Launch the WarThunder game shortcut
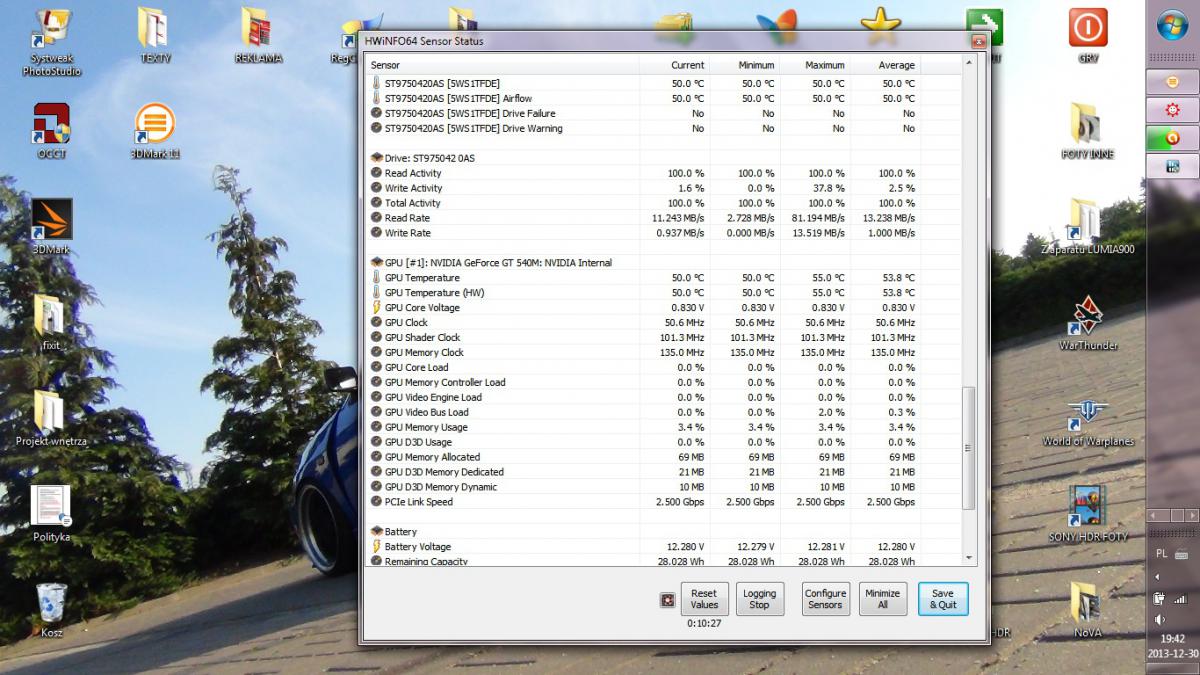This screenshot has height=675, width=1200. pos(1088,323)
